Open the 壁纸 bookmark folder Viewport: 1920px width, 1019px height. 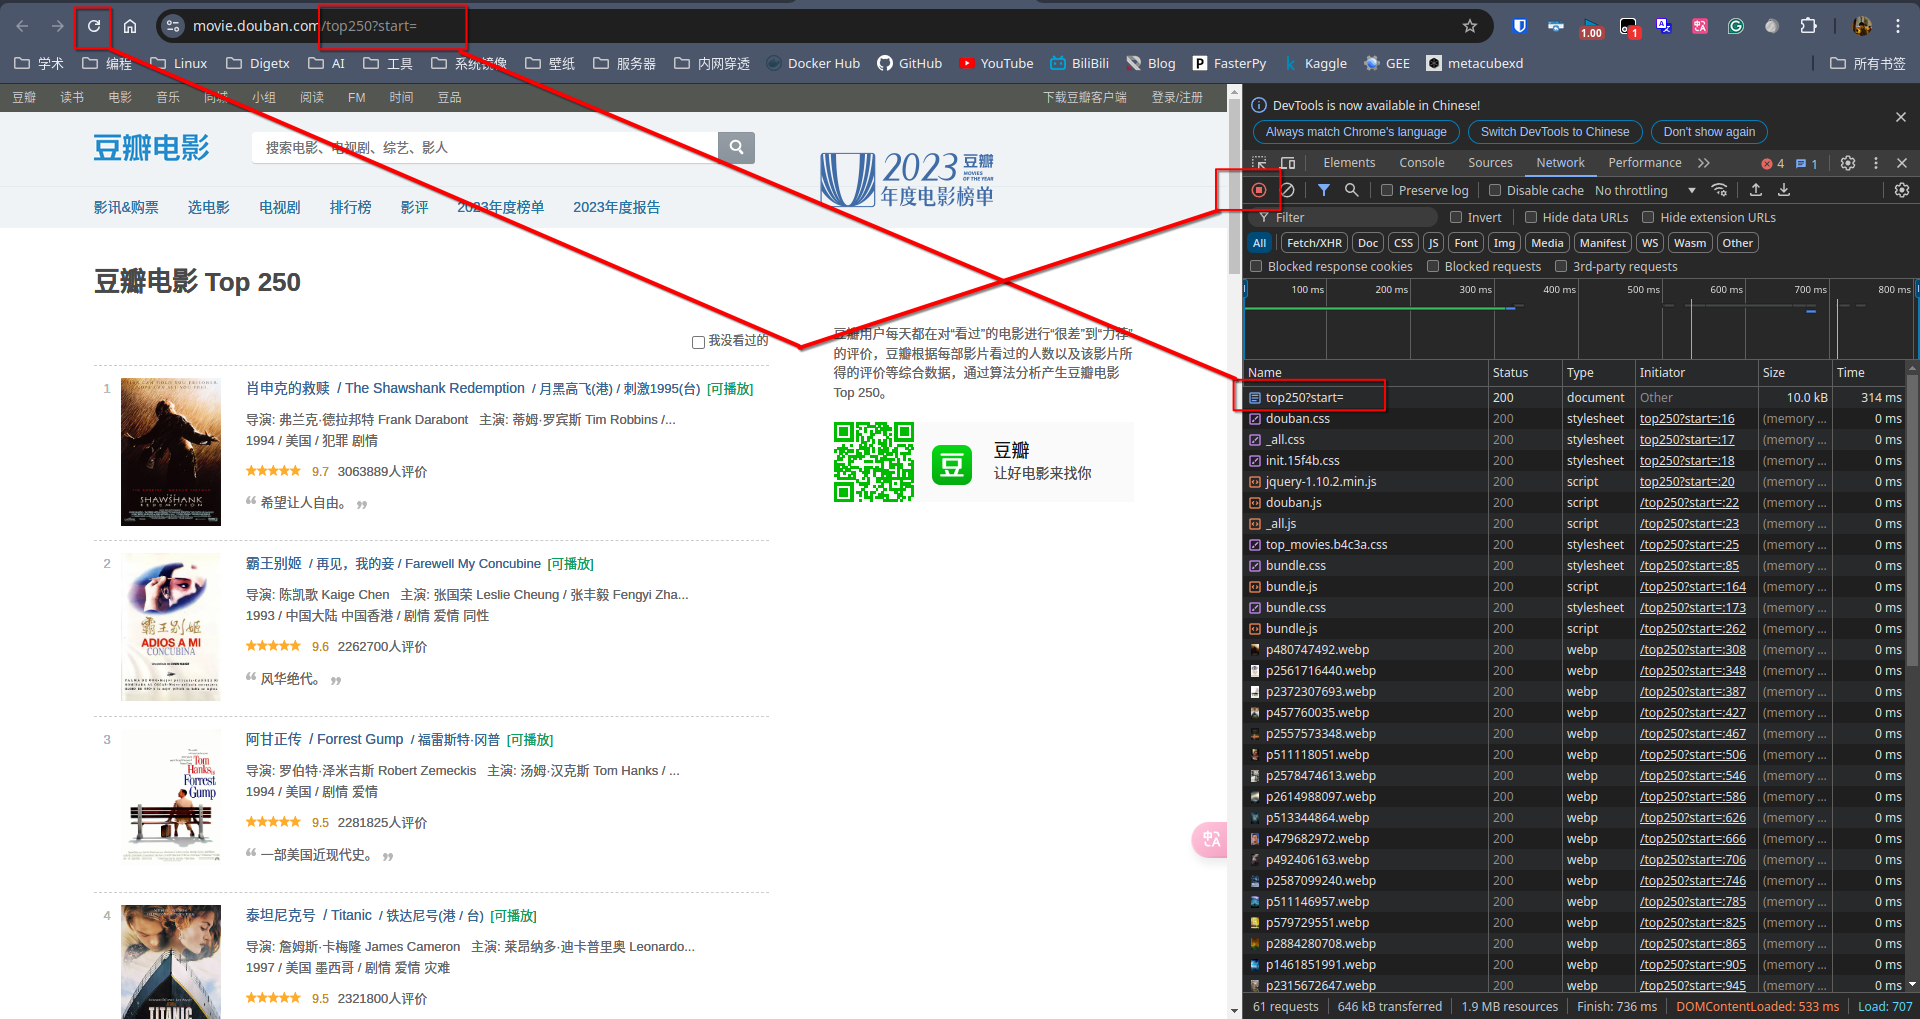(549, 63)
